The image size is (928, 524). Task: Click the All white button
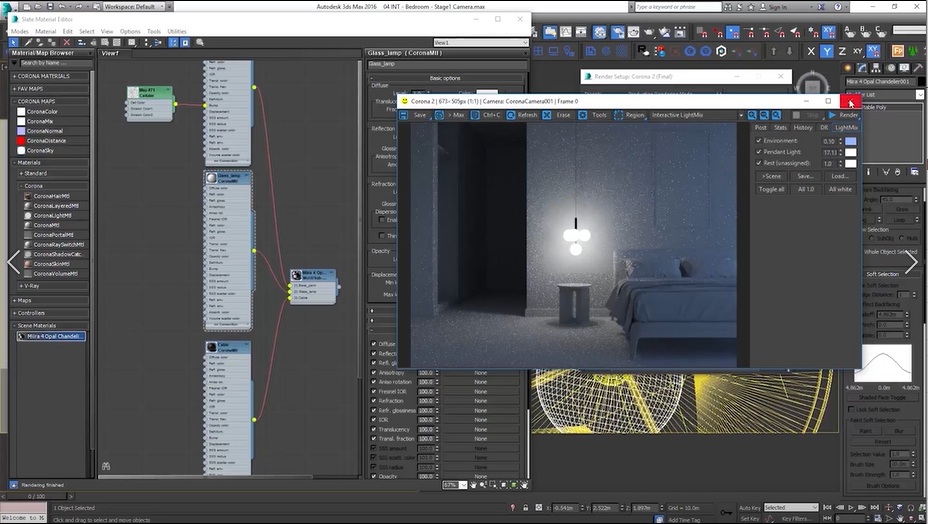[x=840, y=189]
